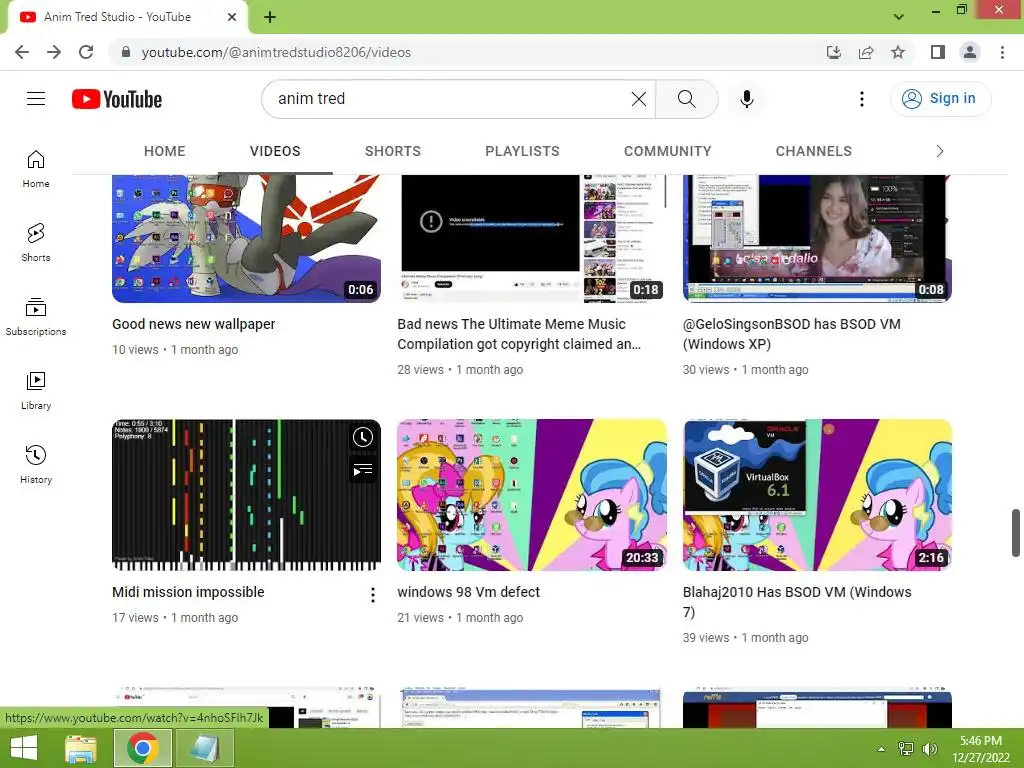Play the 0:18 video unavailable thumbnail

coord(532,238)
